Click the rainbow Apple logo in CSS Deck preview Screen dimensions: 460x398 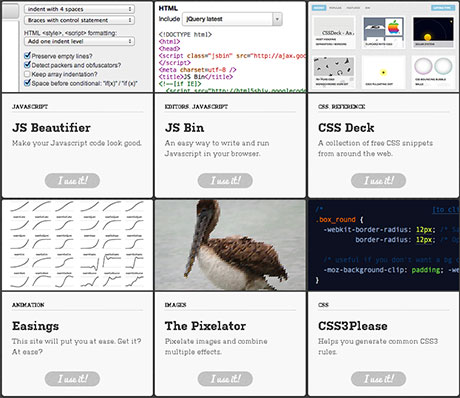394,27
